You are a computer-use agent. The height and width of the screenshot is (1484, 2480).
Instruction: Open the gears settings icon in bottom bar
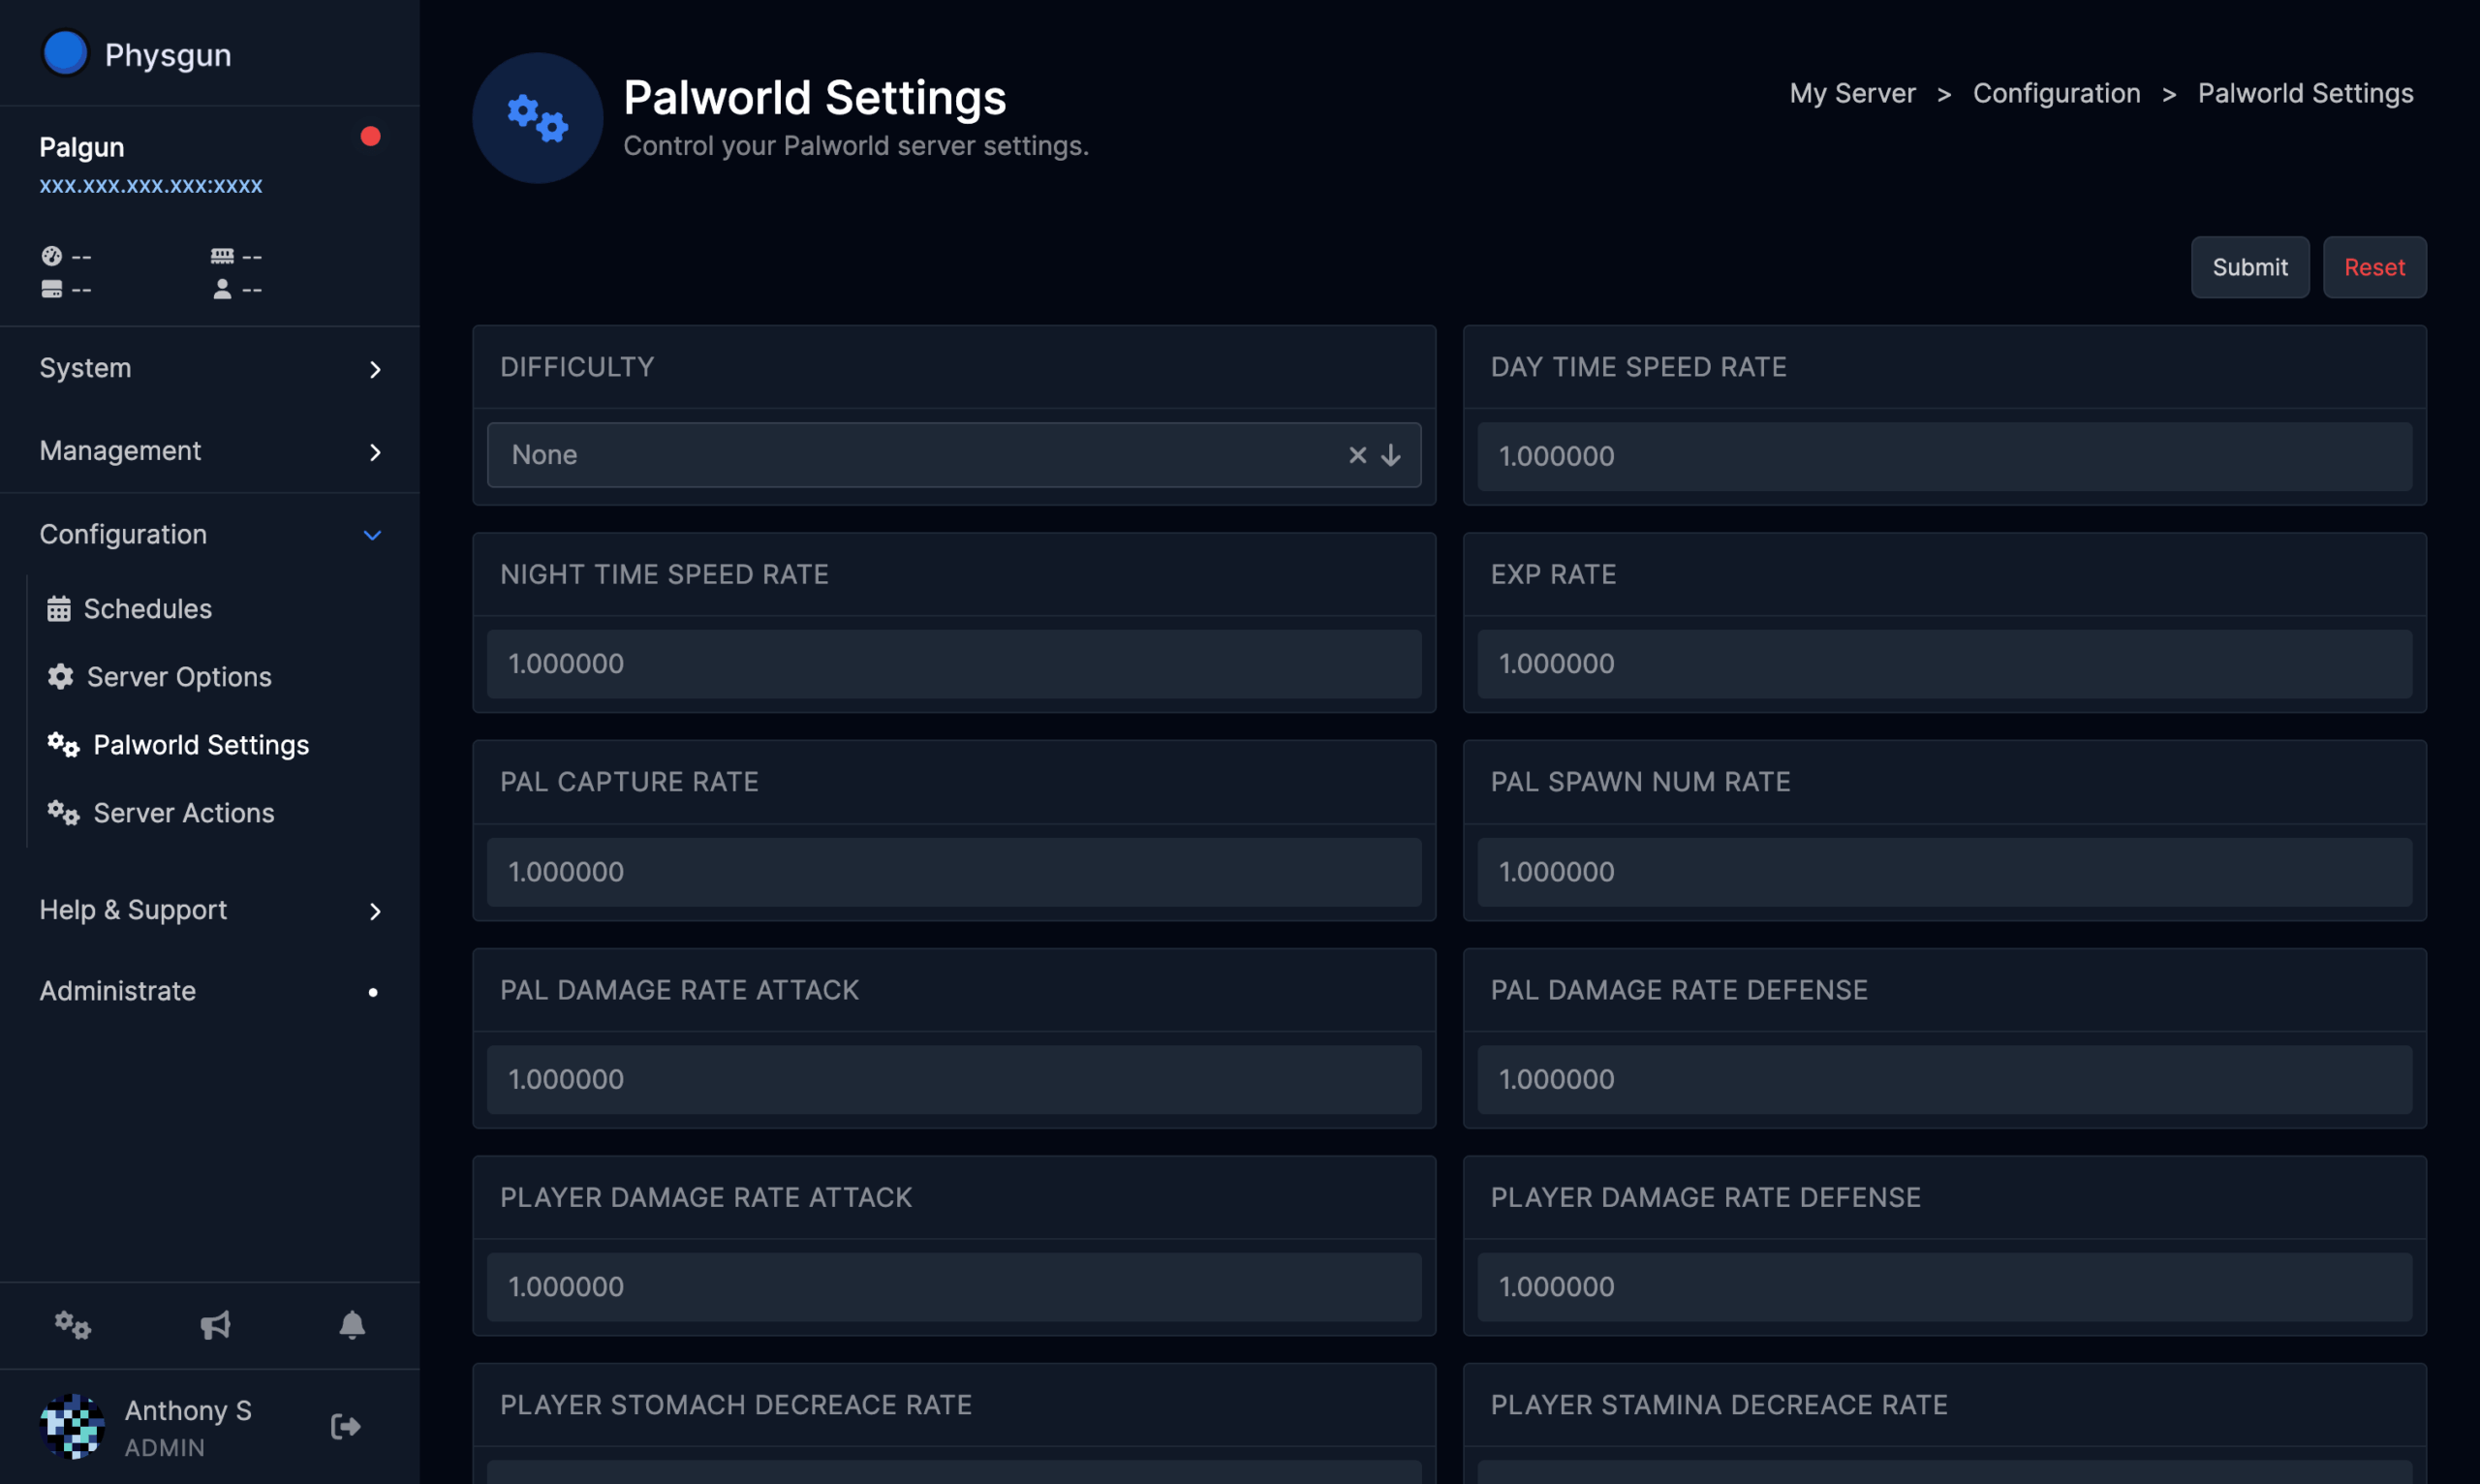(72, 1325)
